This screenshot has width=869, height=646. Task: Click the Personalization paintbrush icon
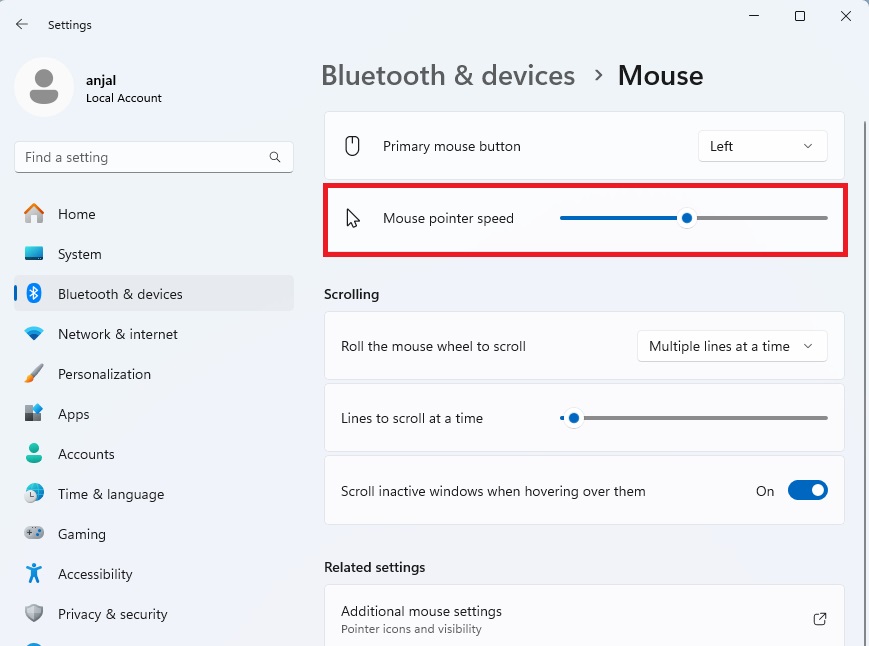pyautogui.click(x=34, y=374)
